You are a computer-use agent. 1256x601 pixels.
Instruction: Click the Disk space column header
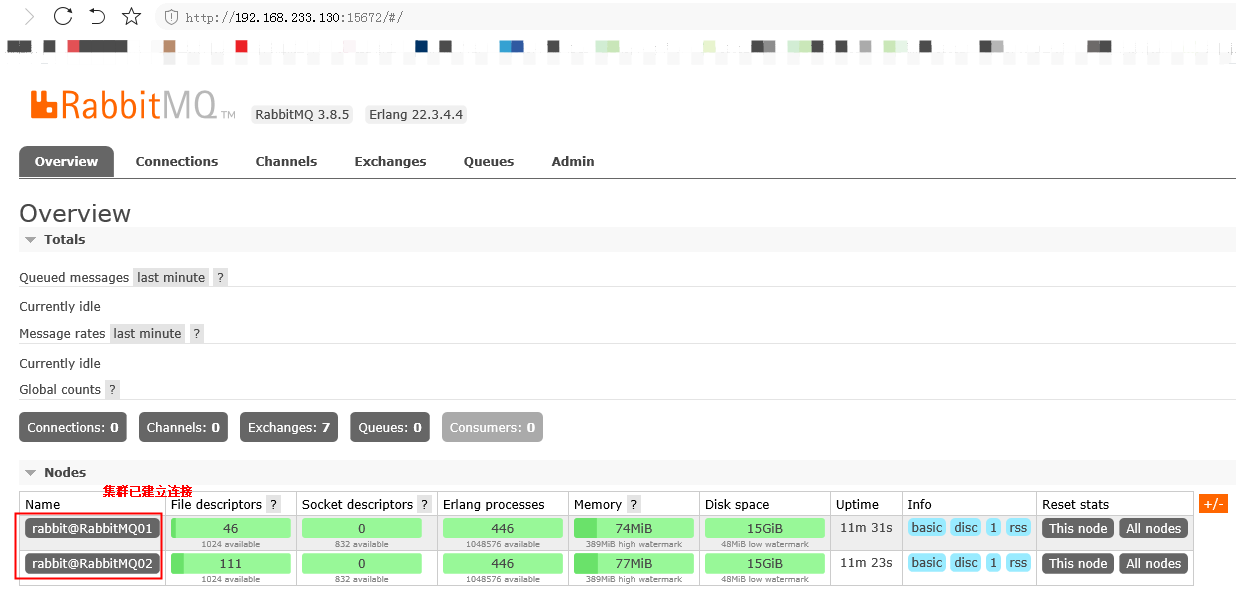pos(737,505)
